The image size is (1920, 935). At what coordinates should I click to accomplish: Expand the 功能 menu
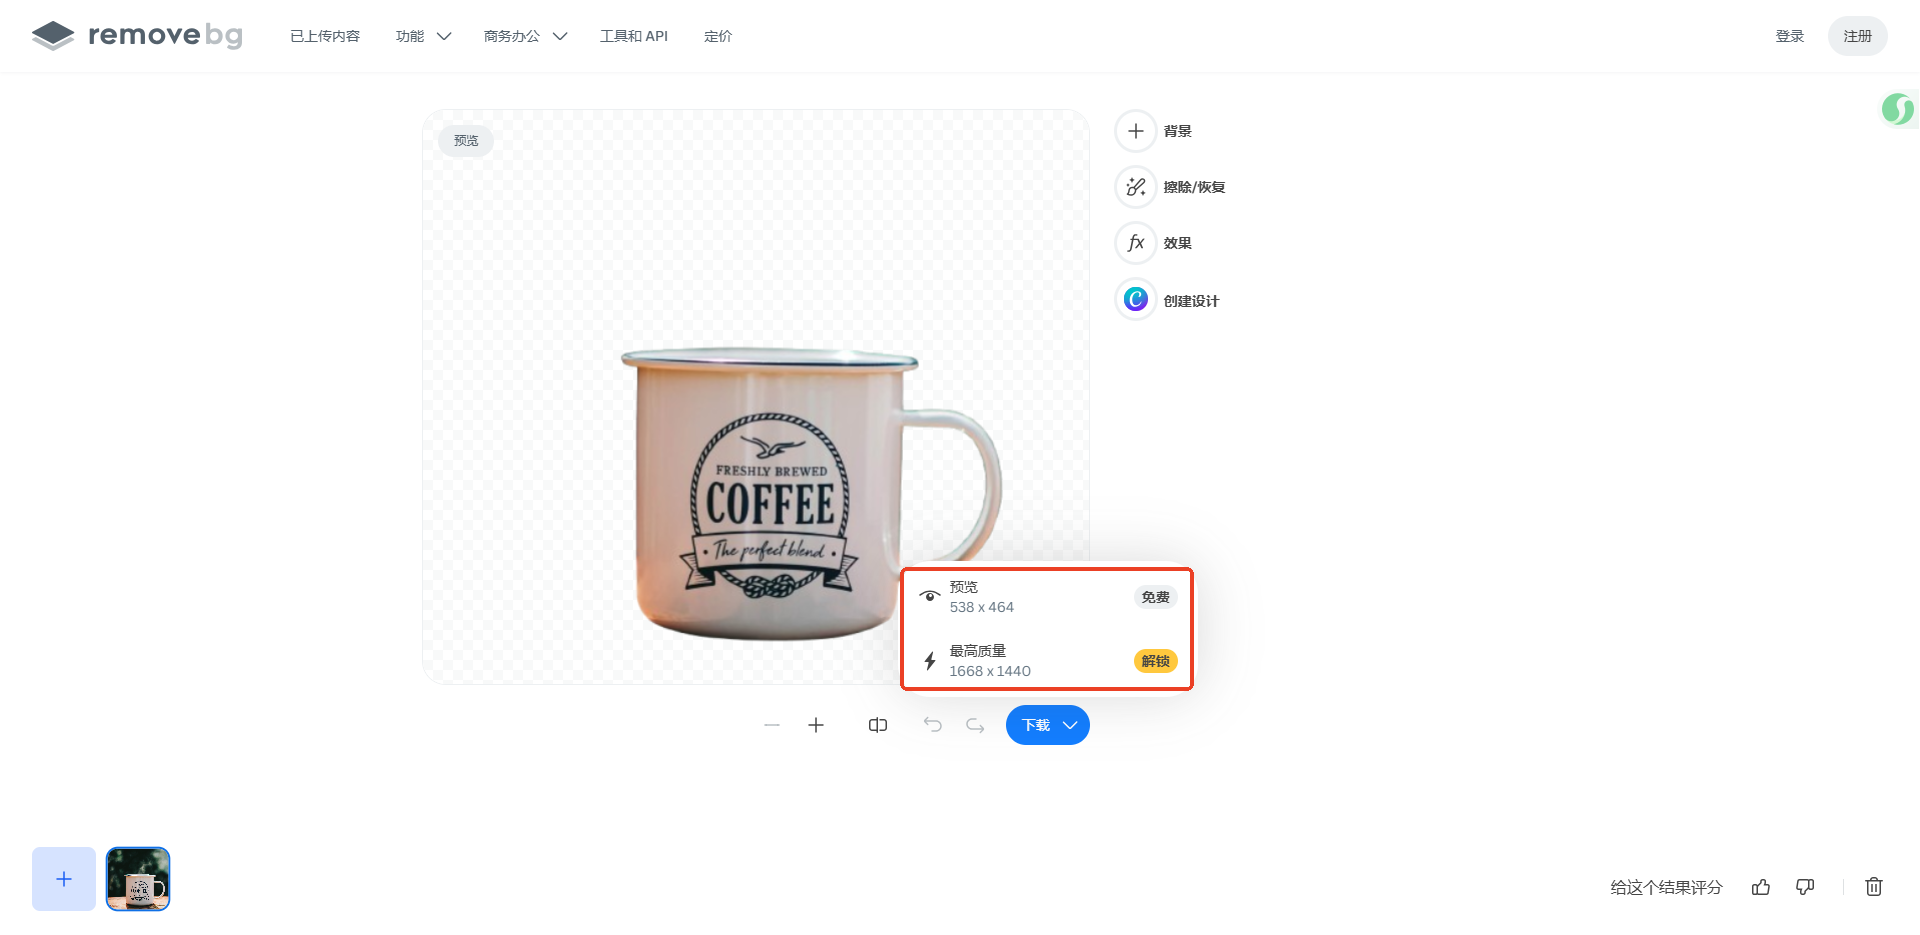[x=423, y=36]
